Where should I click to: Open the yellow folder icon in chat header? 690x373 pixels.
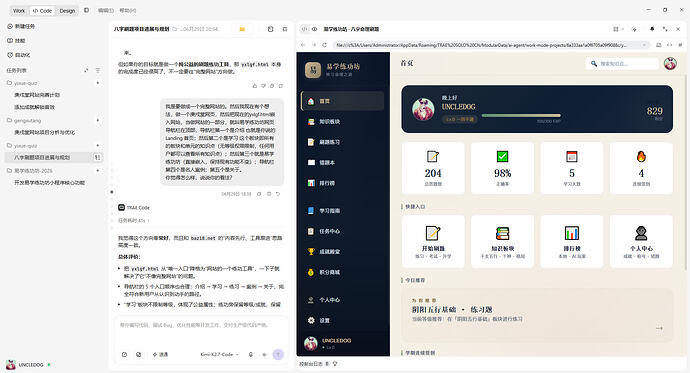tap(242, 29)
